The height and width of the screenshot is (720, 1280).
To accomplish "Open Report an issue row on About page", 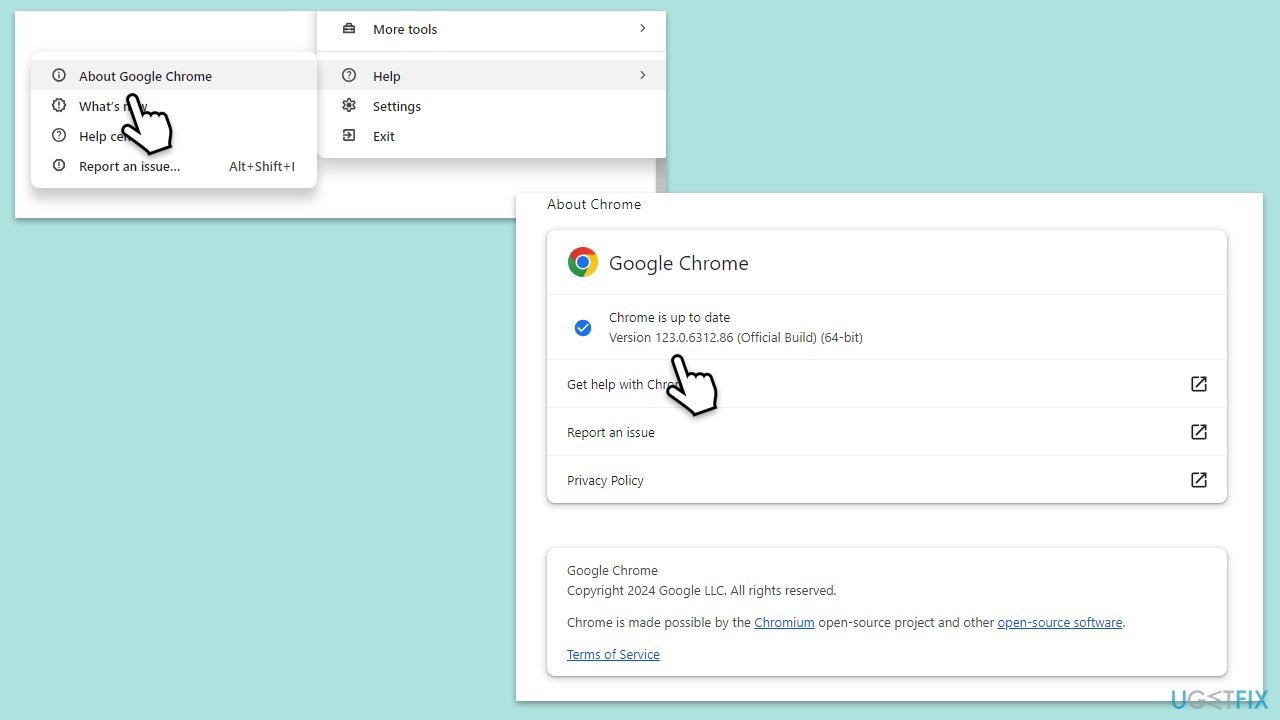I will point(887,432).
